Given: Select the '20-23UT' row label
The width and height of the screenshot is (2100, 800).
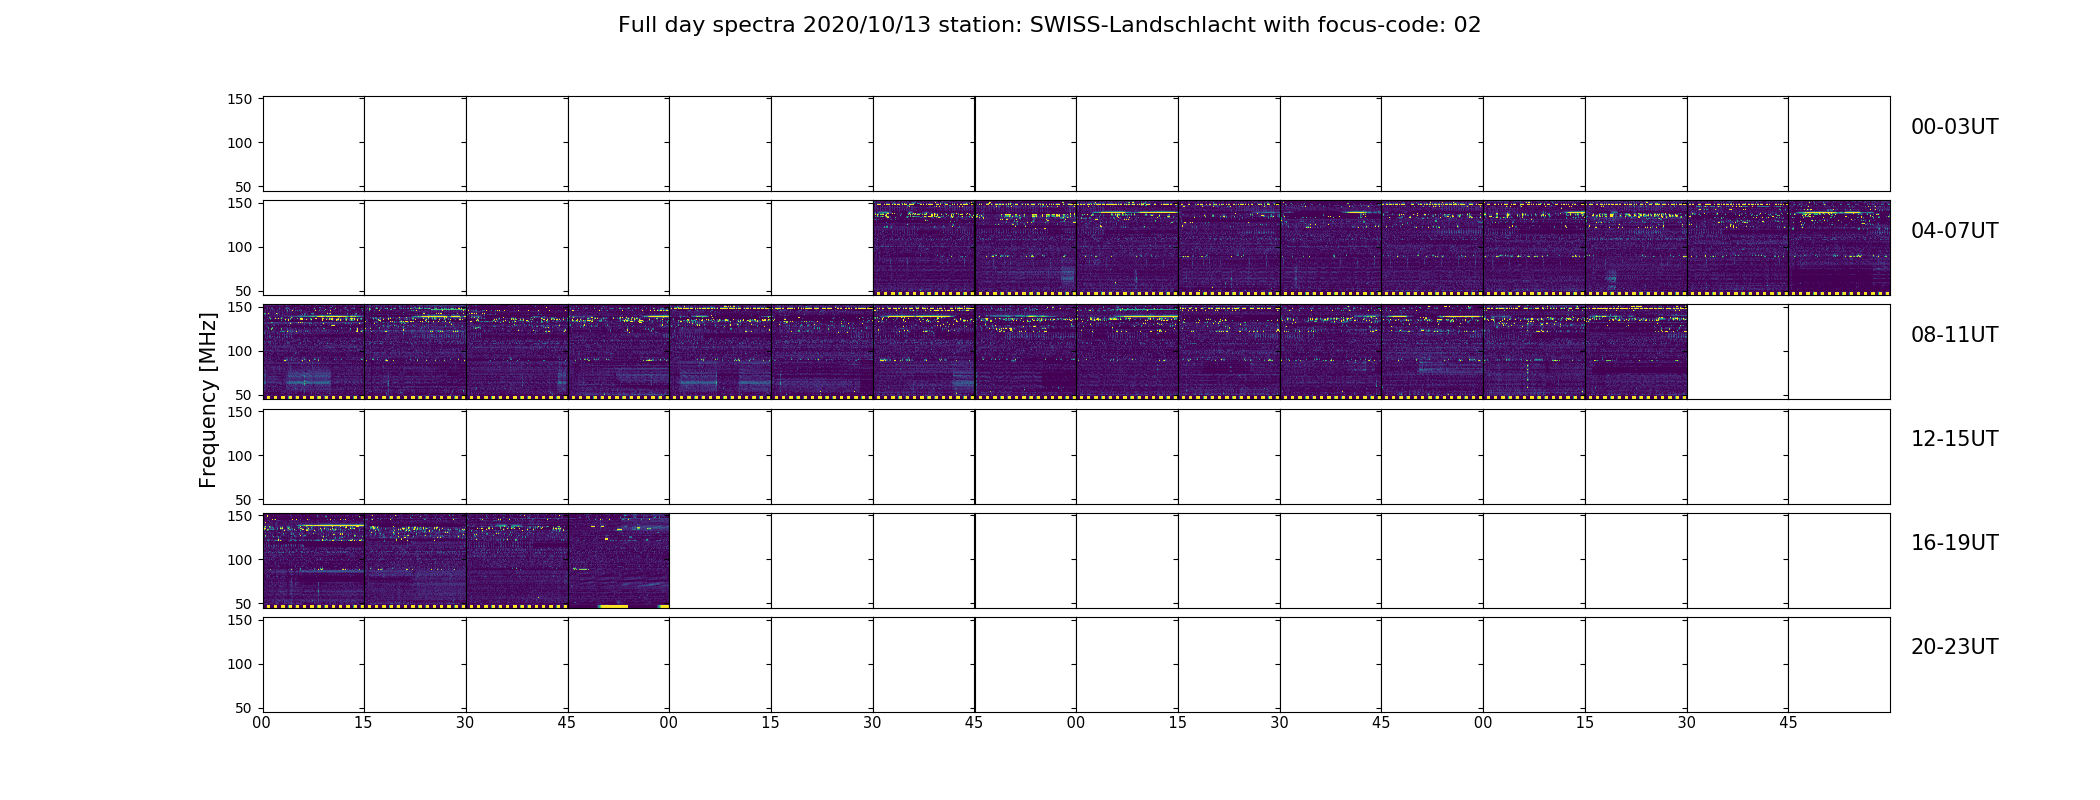Looking at the screenshot, I should pyautogui.click(x=1954, y=647).
